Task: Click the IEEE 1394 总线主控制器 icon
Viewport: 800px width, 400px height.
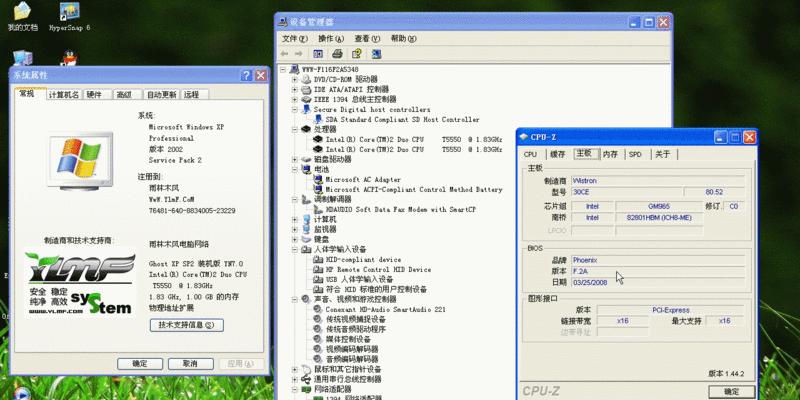Action: 306,99
